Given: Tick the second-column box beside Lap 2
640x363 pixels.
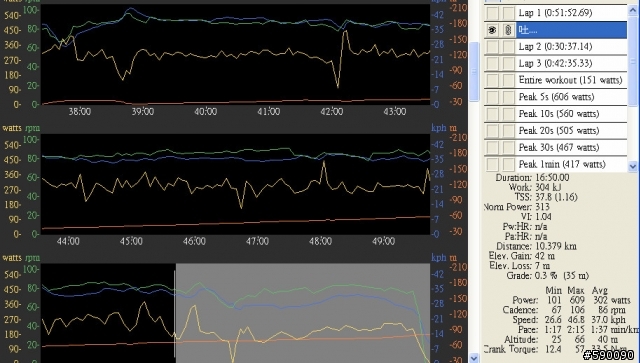Looking at the screenshot, I should coord(508,47).
